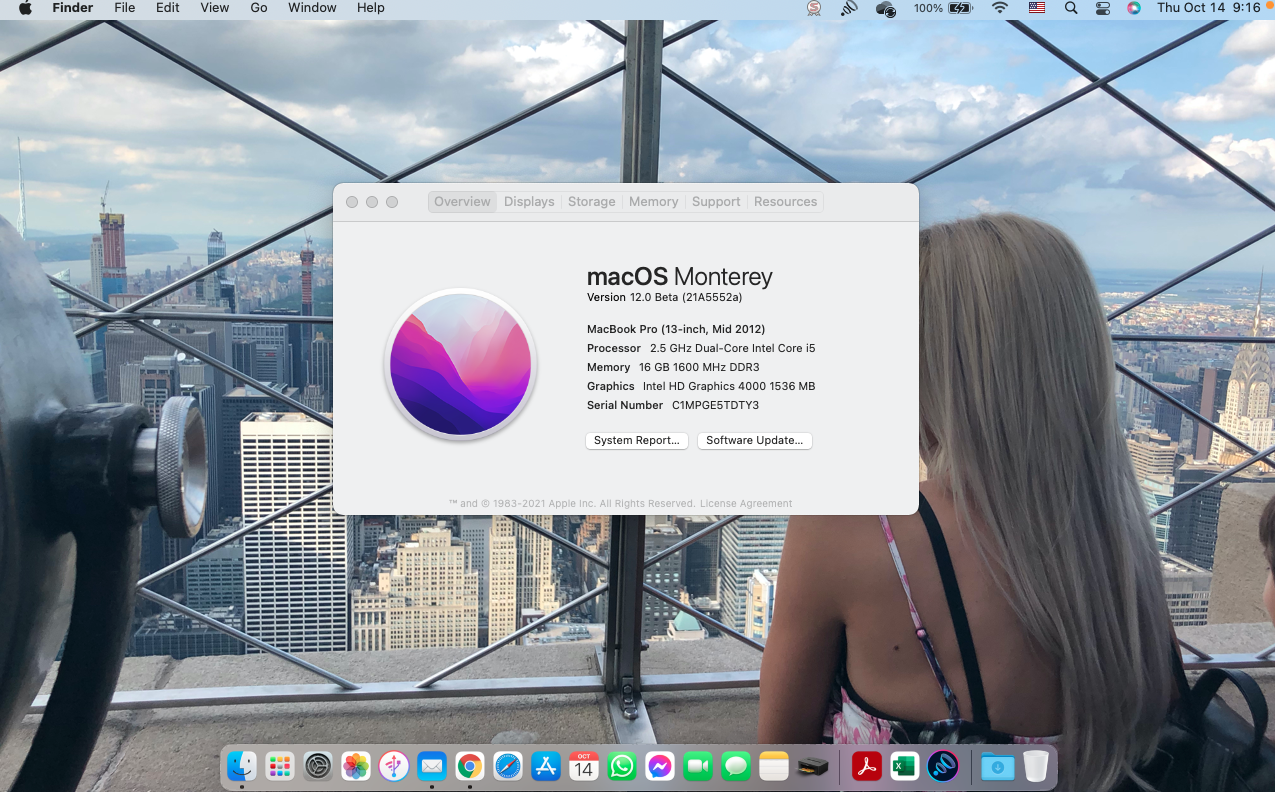
Task: Launch FaceTime from the Dock
Action: point(698,767)
